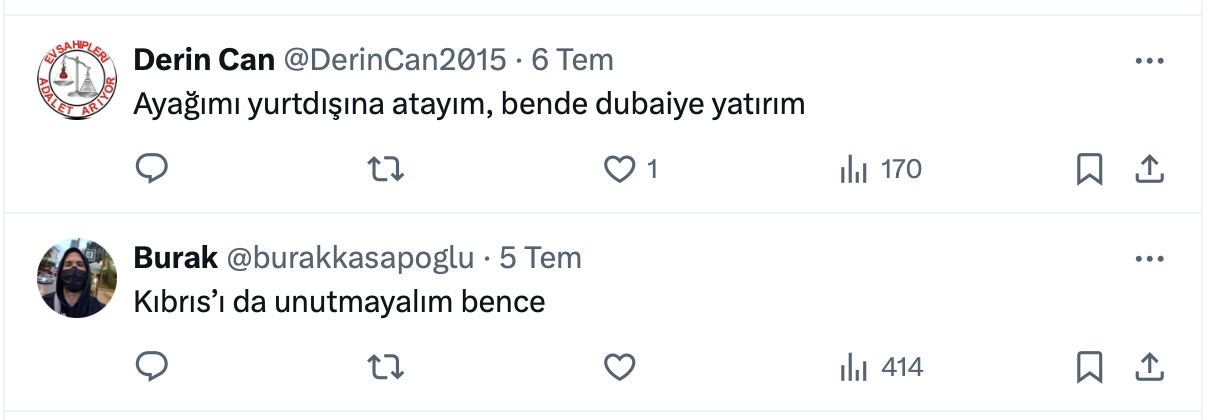Screen dimensions: 1208x420
Task: Open the @DerinCan2015 handle link
Action: (395, 60)
